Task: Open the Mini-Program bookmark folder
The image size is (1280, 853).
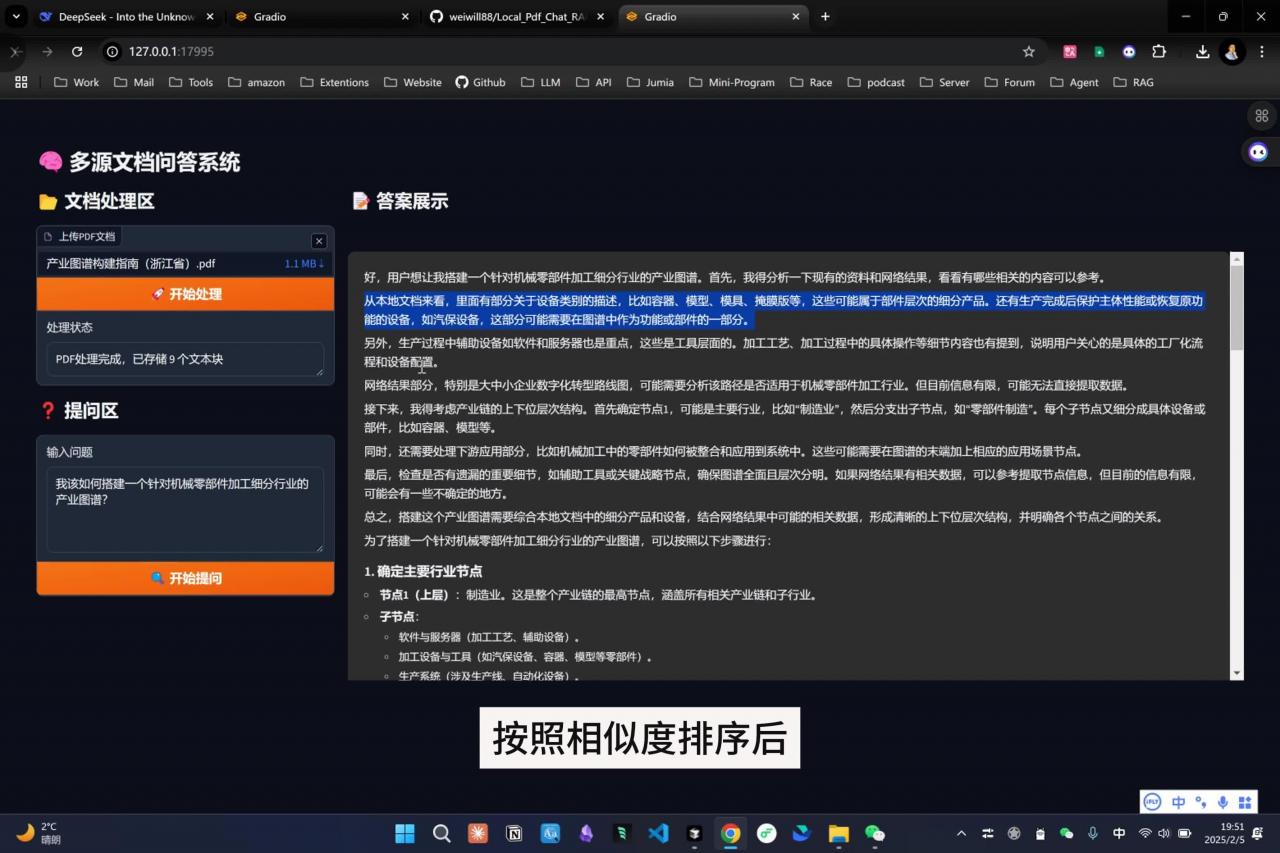Action: [x=731, y=82]
